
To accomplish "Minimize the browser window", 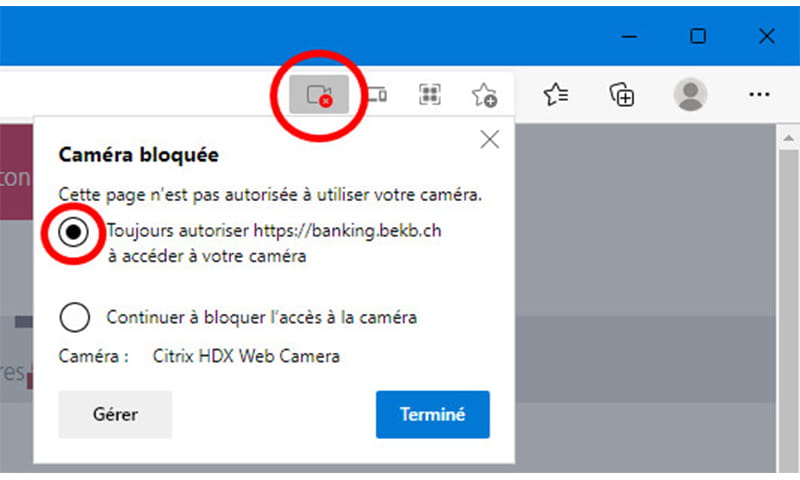I will click(x=630, y=36).
